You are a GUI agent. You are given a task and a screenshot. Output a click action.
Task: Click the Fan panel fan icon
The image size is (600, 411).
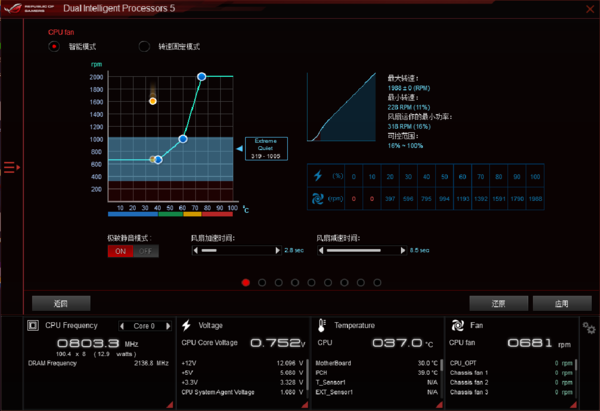457,325
